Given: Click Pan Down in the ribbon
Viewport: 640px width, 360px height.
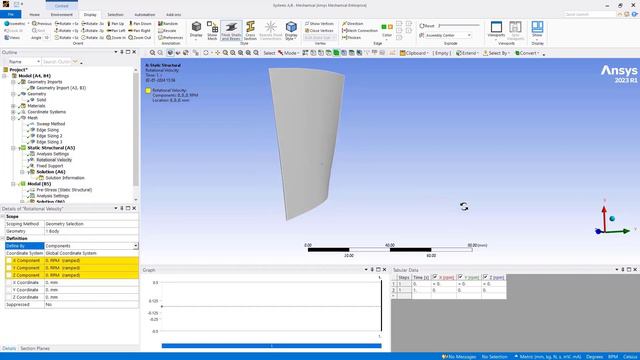Looking at the screenshot, I should (140, 24).
